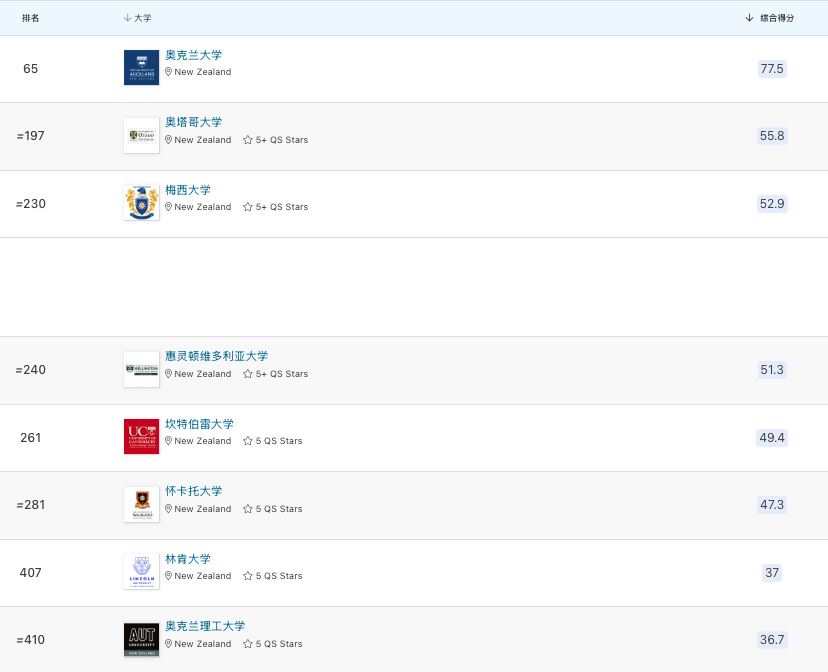Click the University of Auckland logo
The height and width of the screenshot is (672, 828).
click(x=141, y=68)
